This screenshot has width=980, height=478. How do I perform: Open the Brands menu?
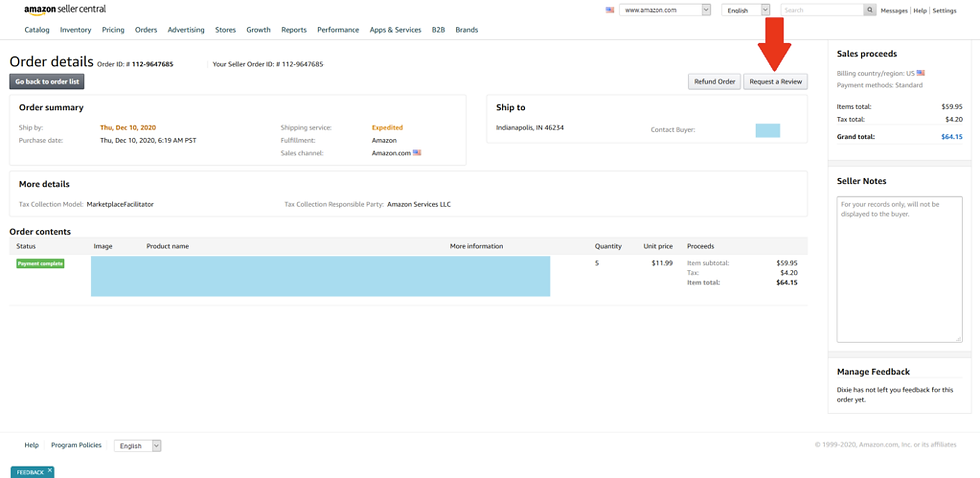[x=467, y=29]
